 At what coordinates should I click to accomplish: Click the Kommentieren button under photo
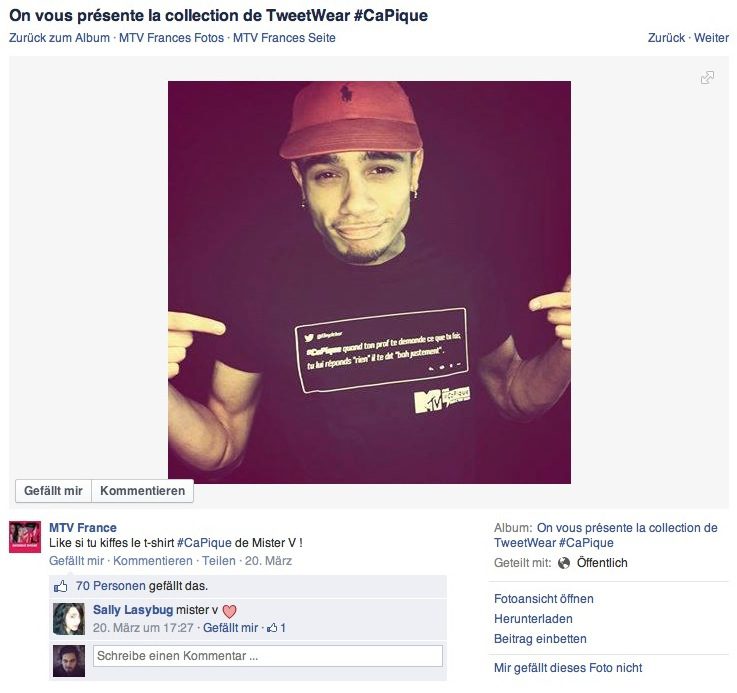(x=142, y=491)
